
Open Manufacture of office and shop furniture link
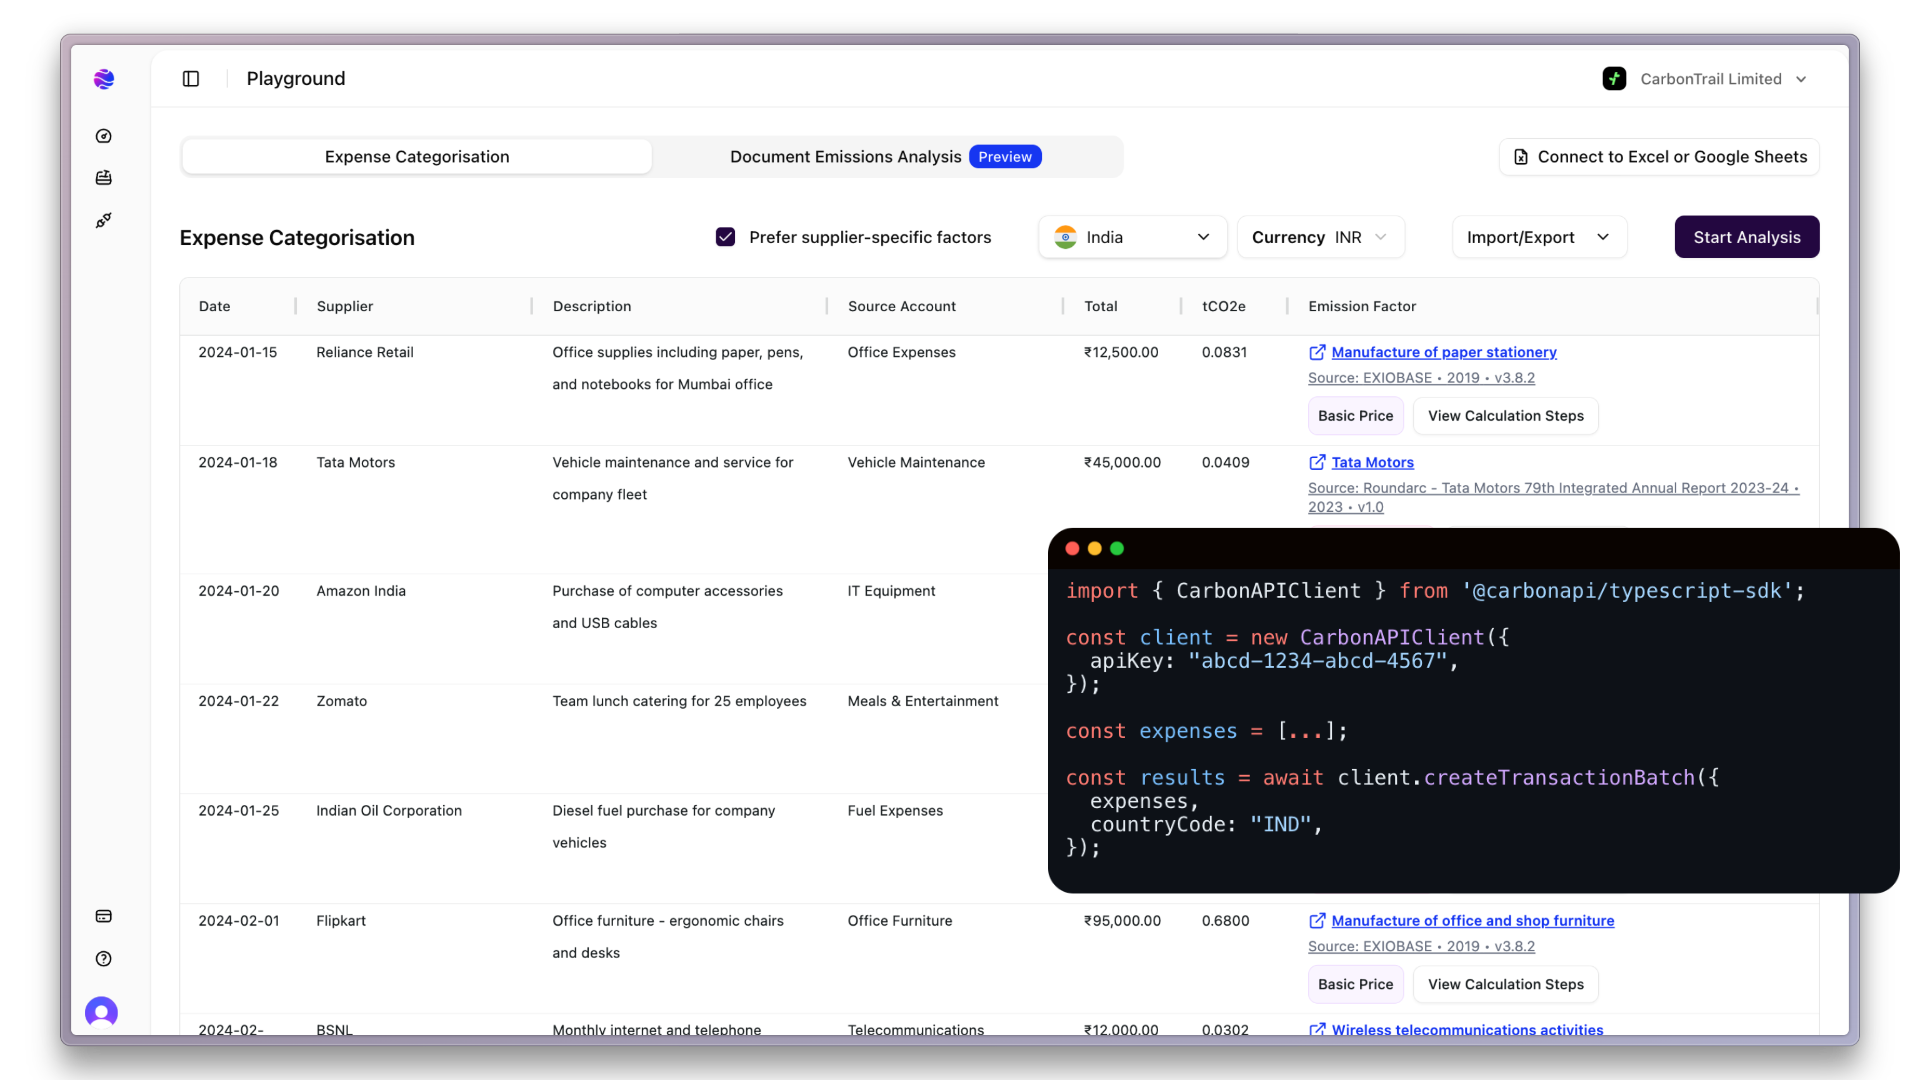[x=1473, y=920]
